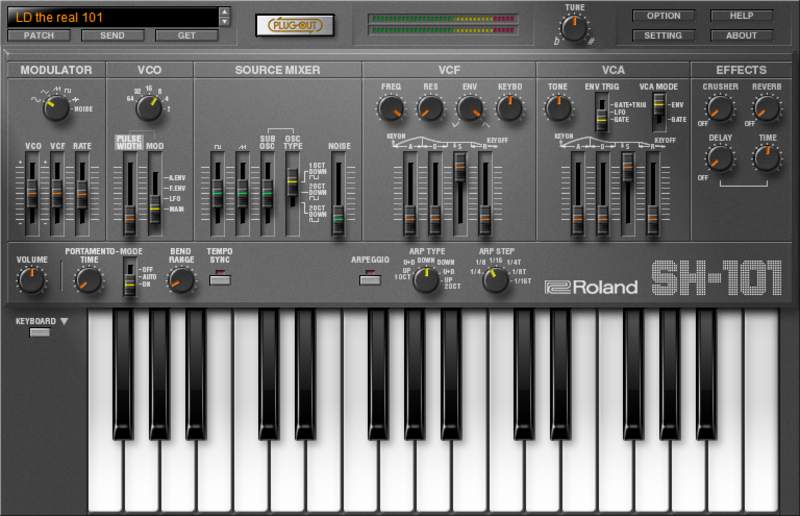The width and height of the screenshot is (800, 516).
Task: Click the VCA envelope release slider
Action: [653, 194]
